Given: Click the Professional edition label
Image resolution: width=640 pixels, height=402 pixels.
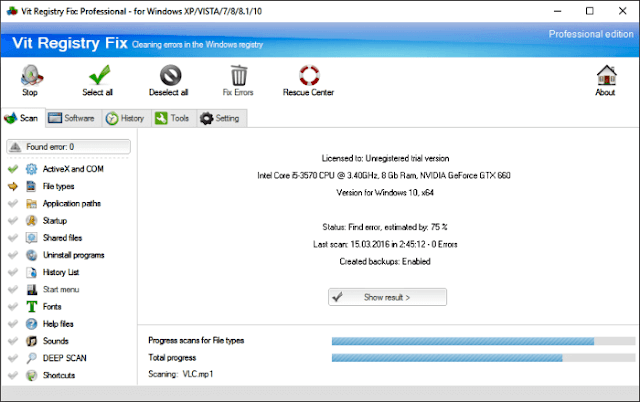Looking at the screenshot, I should coord(591,34).
